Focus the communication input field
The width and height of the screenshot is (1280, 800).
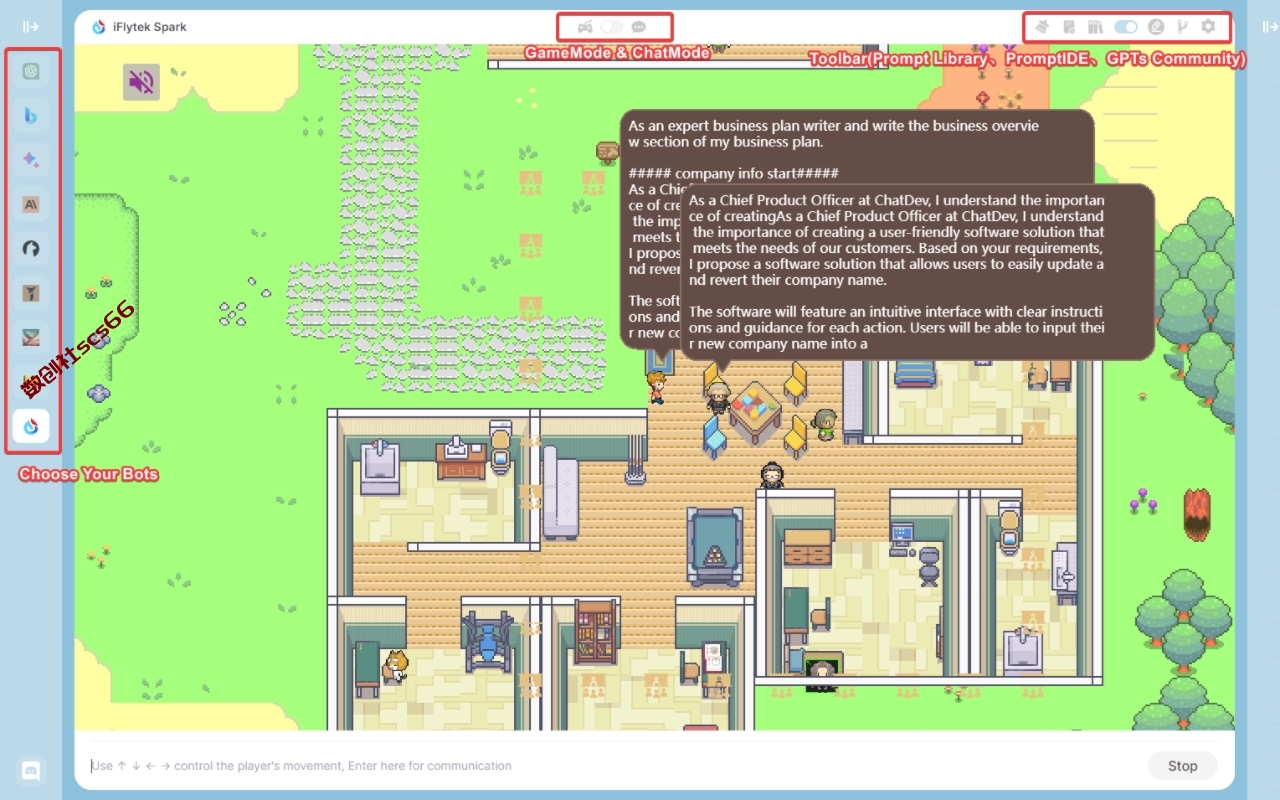[x=610, y=766]
